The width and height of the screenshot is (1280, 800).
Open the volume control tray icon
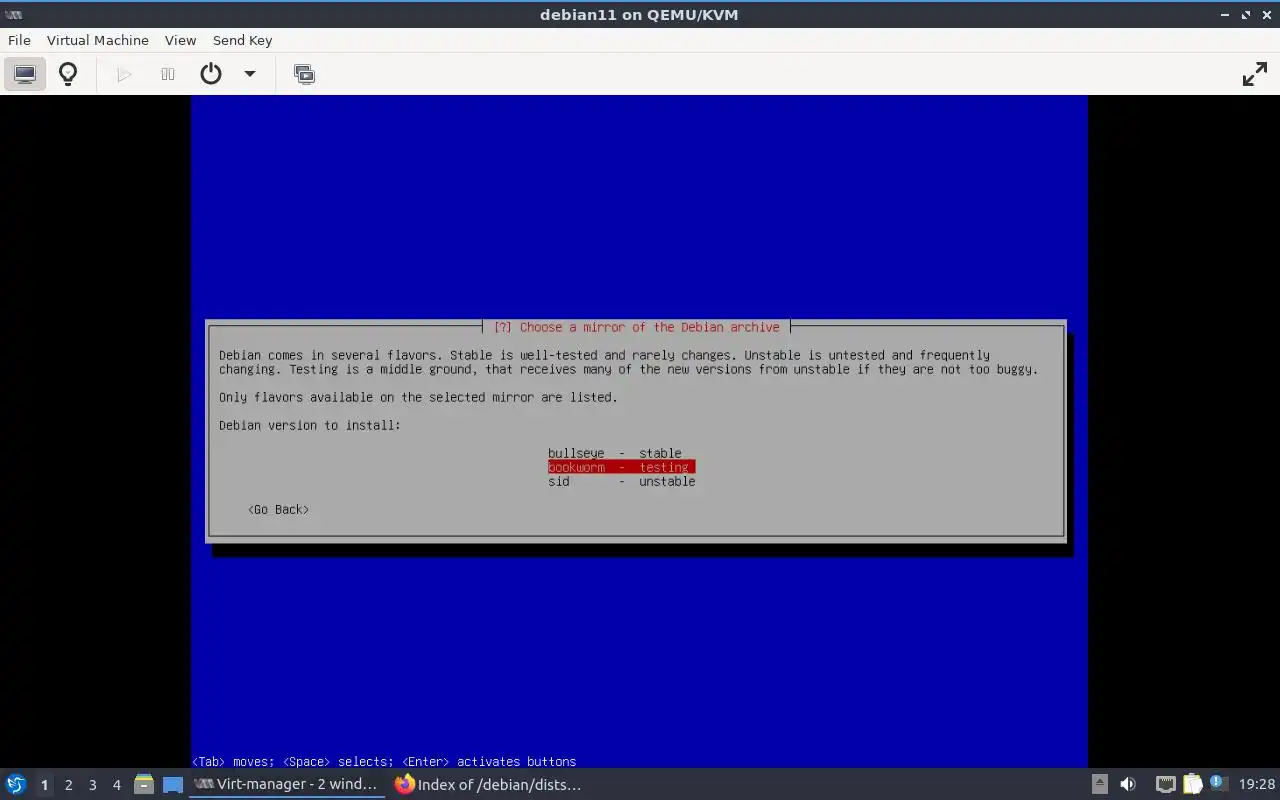pos(1127,784)
